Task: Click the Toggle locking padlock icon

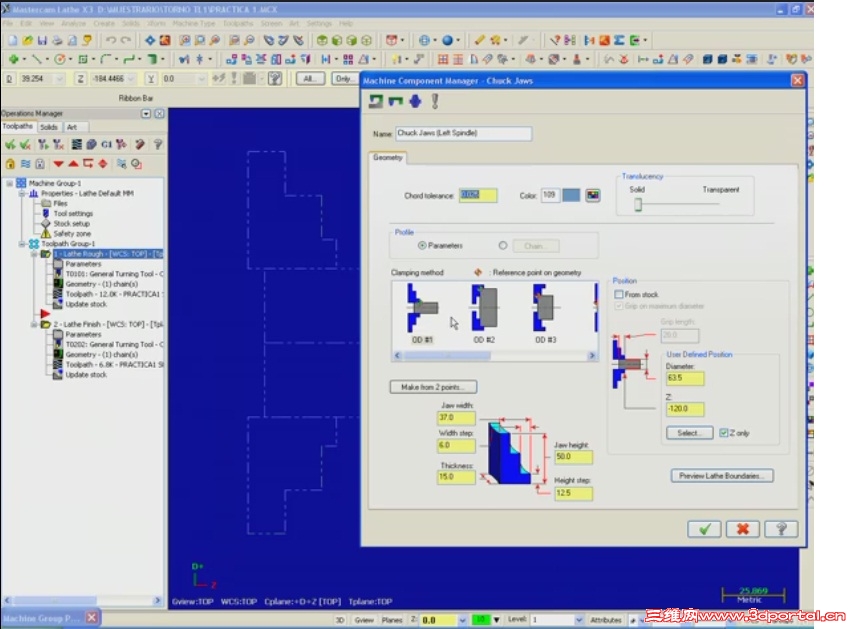Action: pos(10,164)
